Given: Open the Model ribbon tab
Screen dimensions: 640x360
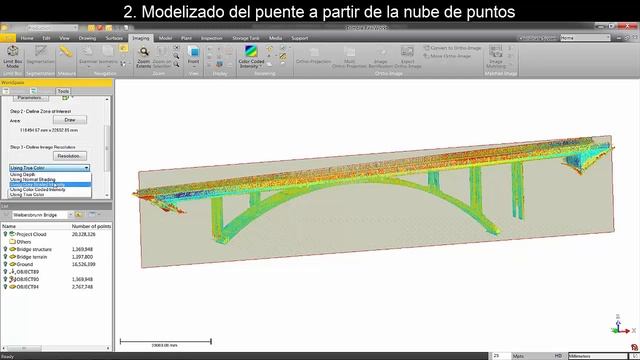Looking at the screenshot, I should click(165, 38).
